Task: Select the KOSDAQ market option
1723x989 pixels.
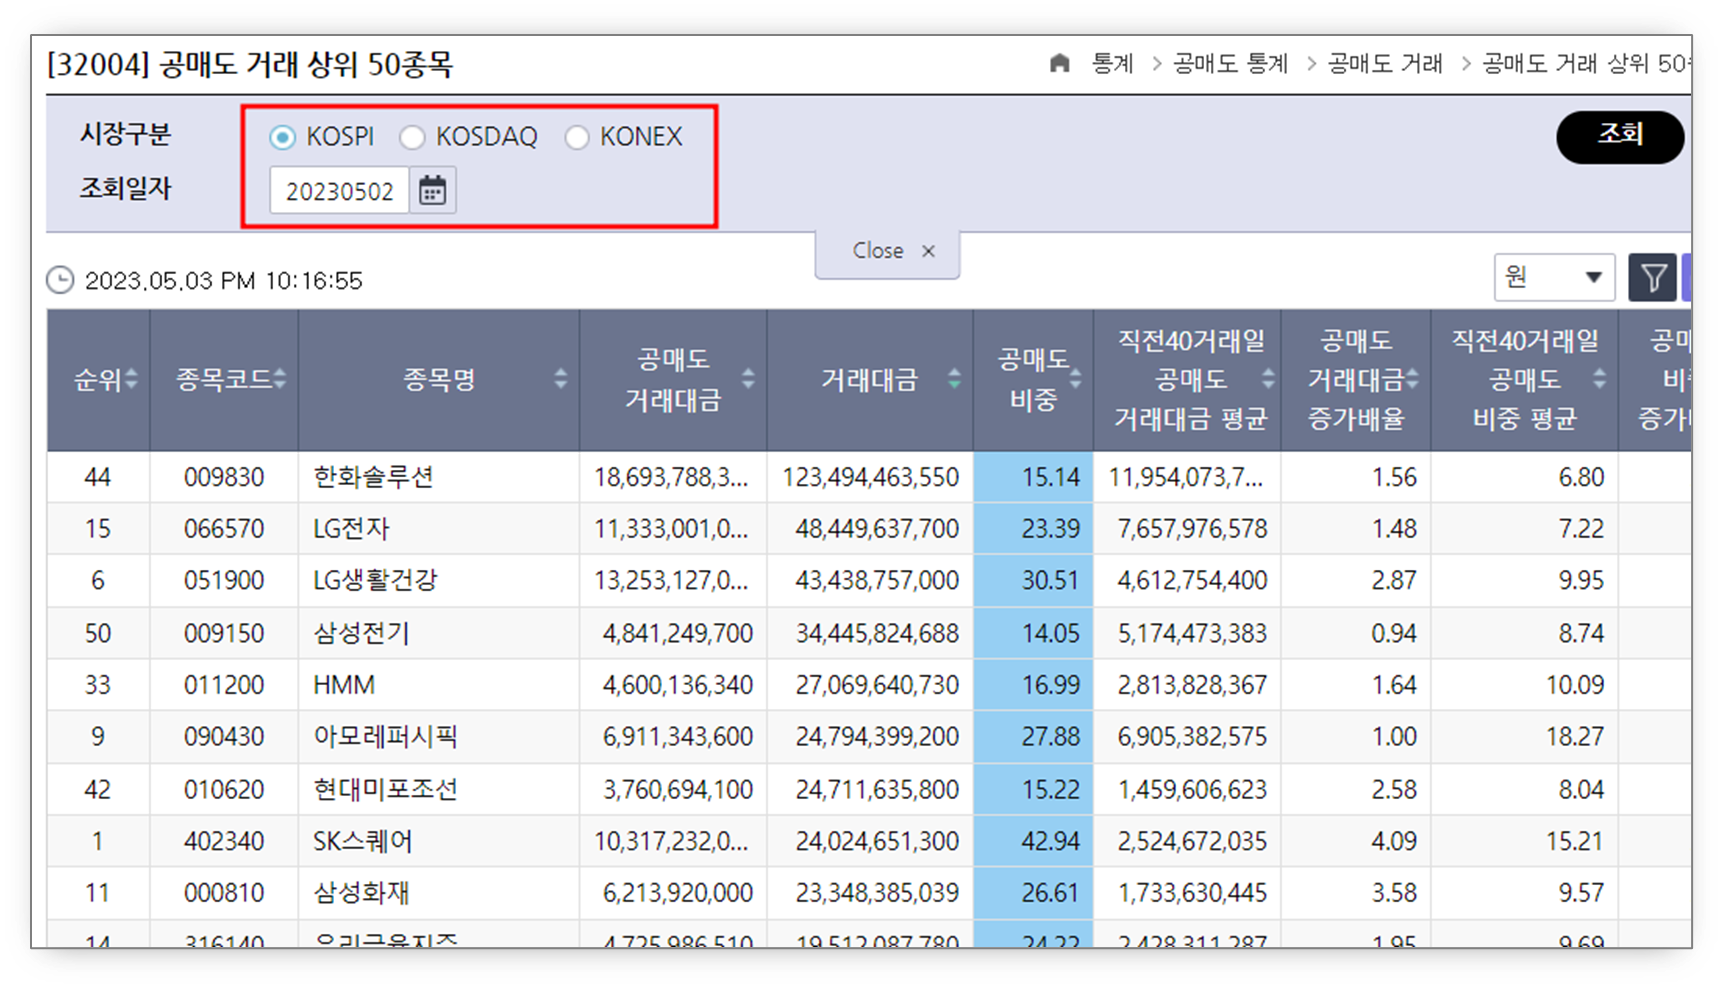Action: [x=413, y=137]
